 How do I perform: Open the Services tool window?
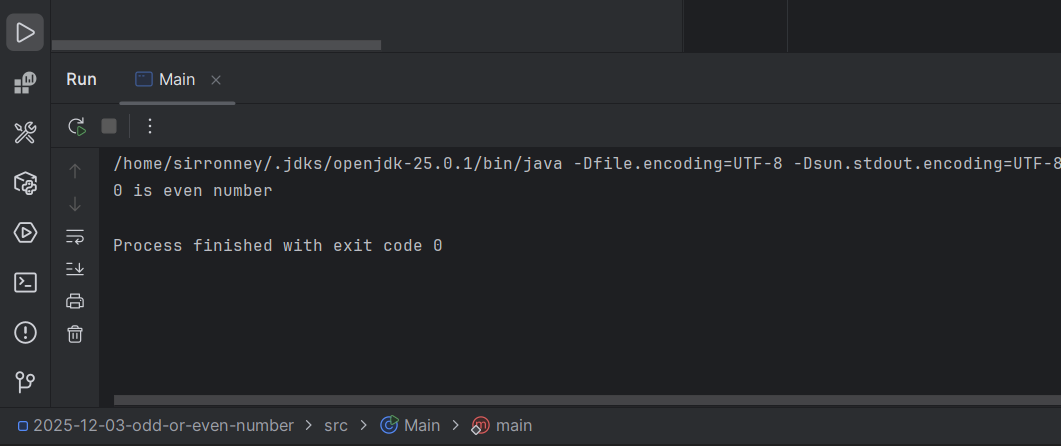[25, 232]
